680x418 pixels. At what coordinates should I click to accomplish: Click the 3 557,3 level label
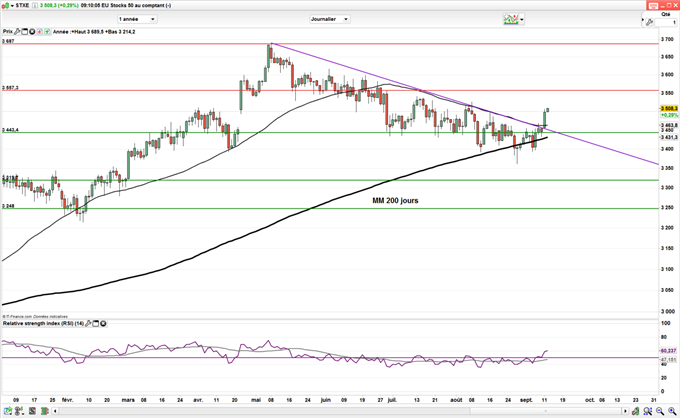click(10, 88)
